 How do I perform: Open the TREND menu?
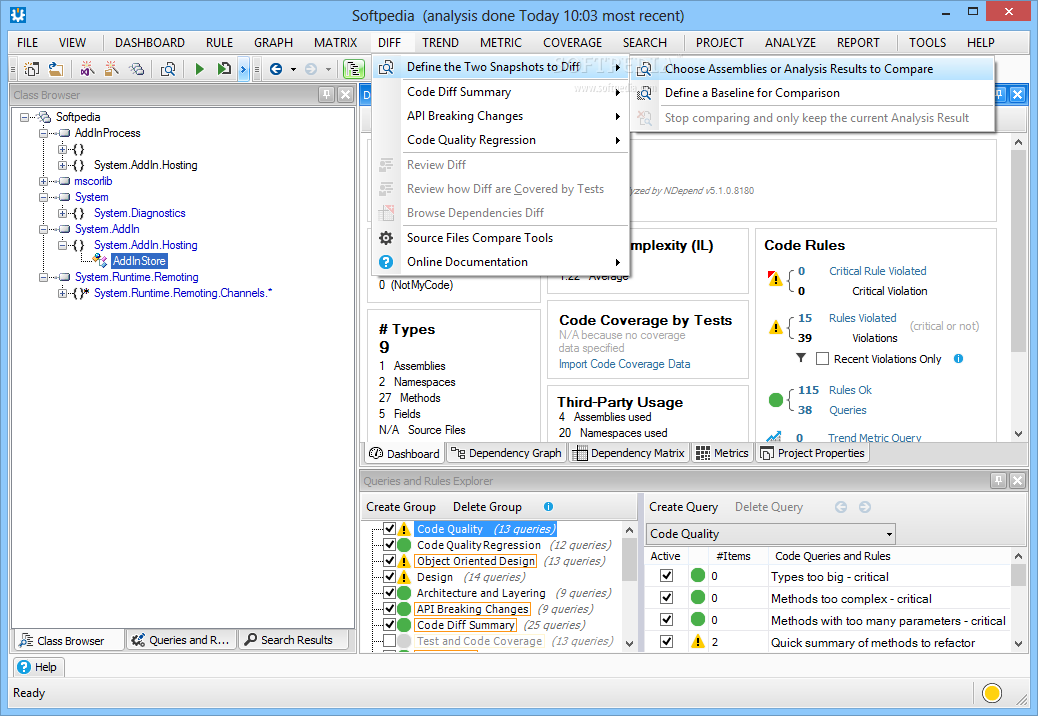[440, 42]
